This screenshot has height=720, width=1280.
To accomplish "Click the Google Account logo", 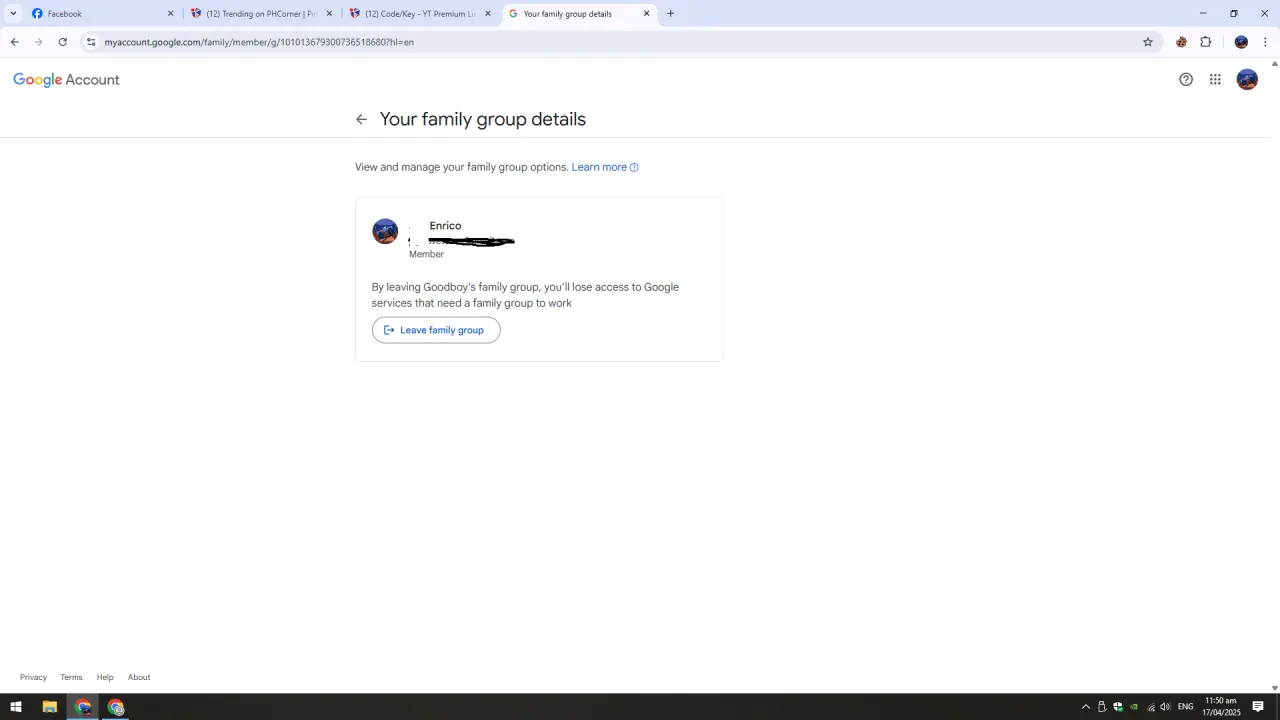I will pyautogui.click(x=66, y=80).
